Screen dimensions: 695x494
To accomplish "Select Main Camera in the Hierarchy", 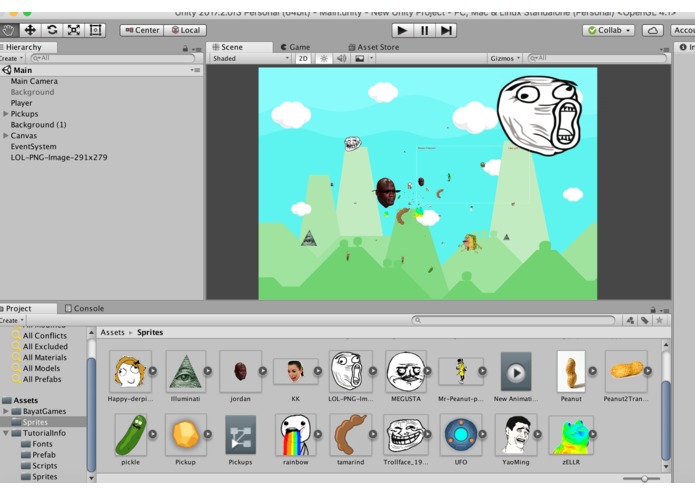I will pos(34,81).
